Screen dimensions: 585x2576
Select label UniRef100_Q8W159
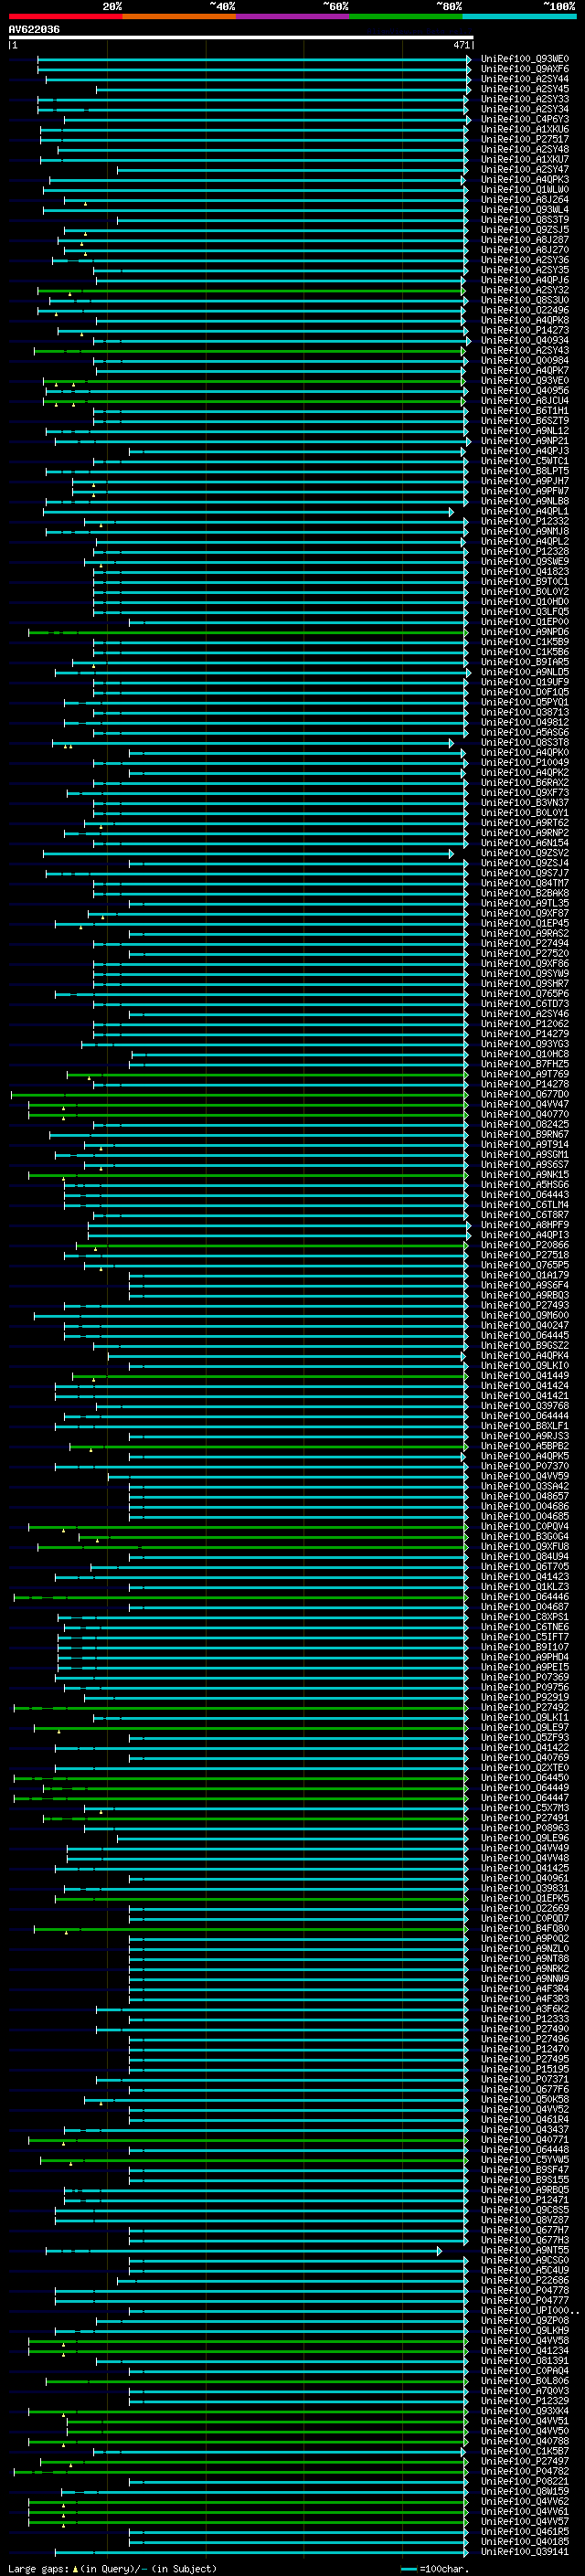click(525, 2492)
